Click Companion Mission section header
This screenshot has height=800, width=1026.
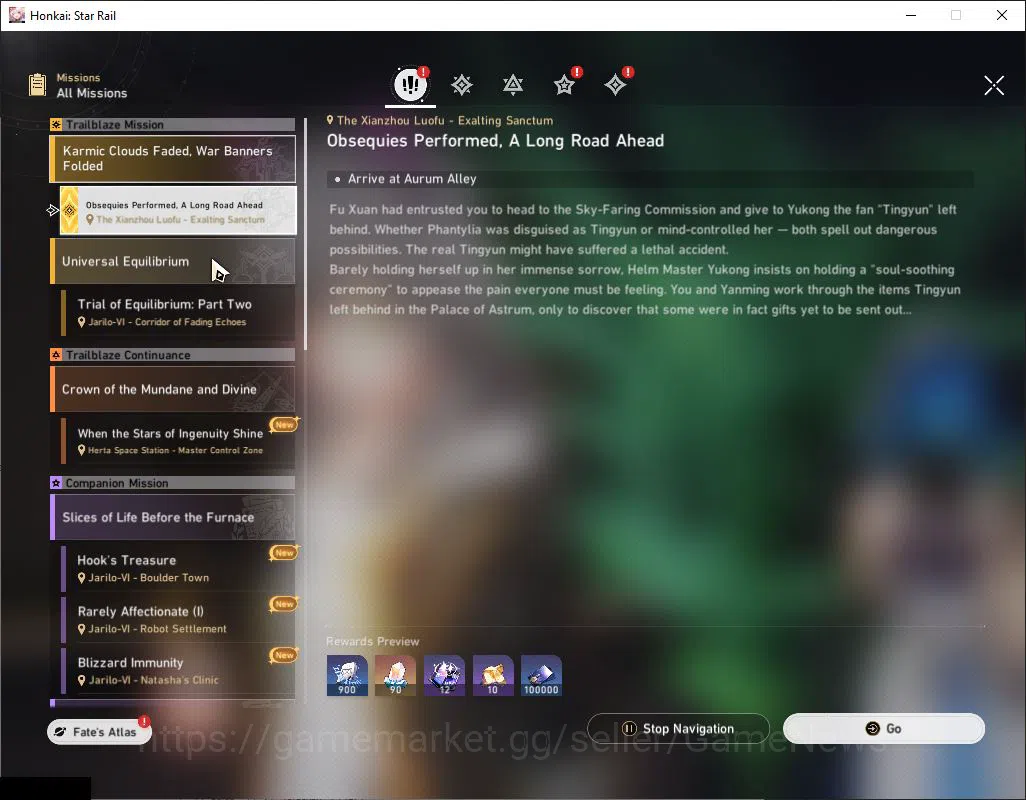[172, 483]
